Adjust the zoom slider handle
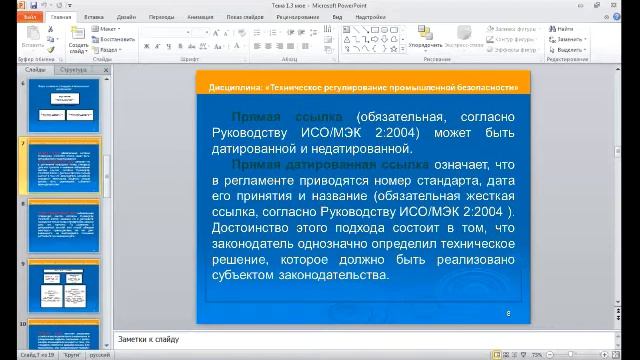640x360 pixels. coord(571,355)
